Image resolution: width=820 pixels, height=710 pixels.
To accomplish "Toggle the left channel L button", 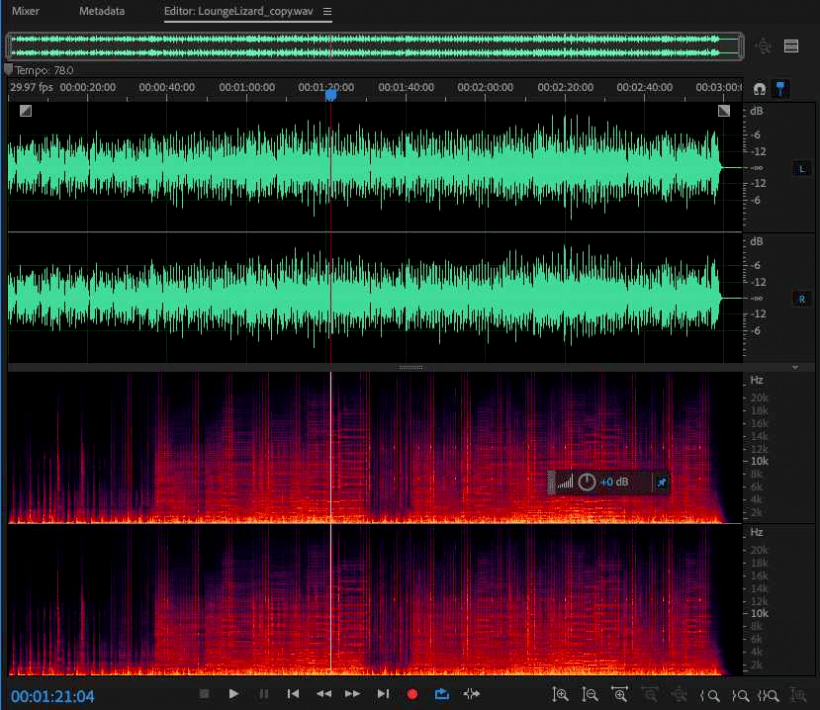I will point(802,169).
